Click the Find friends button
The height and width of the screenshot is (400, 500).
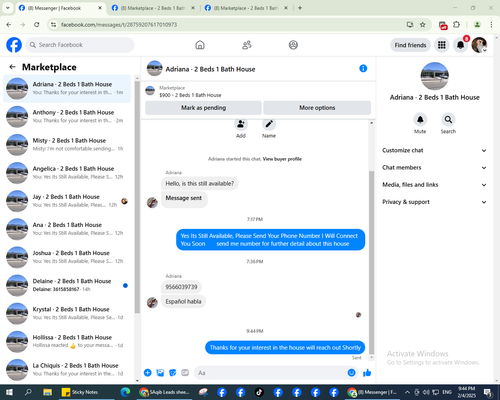click(410, 45)
